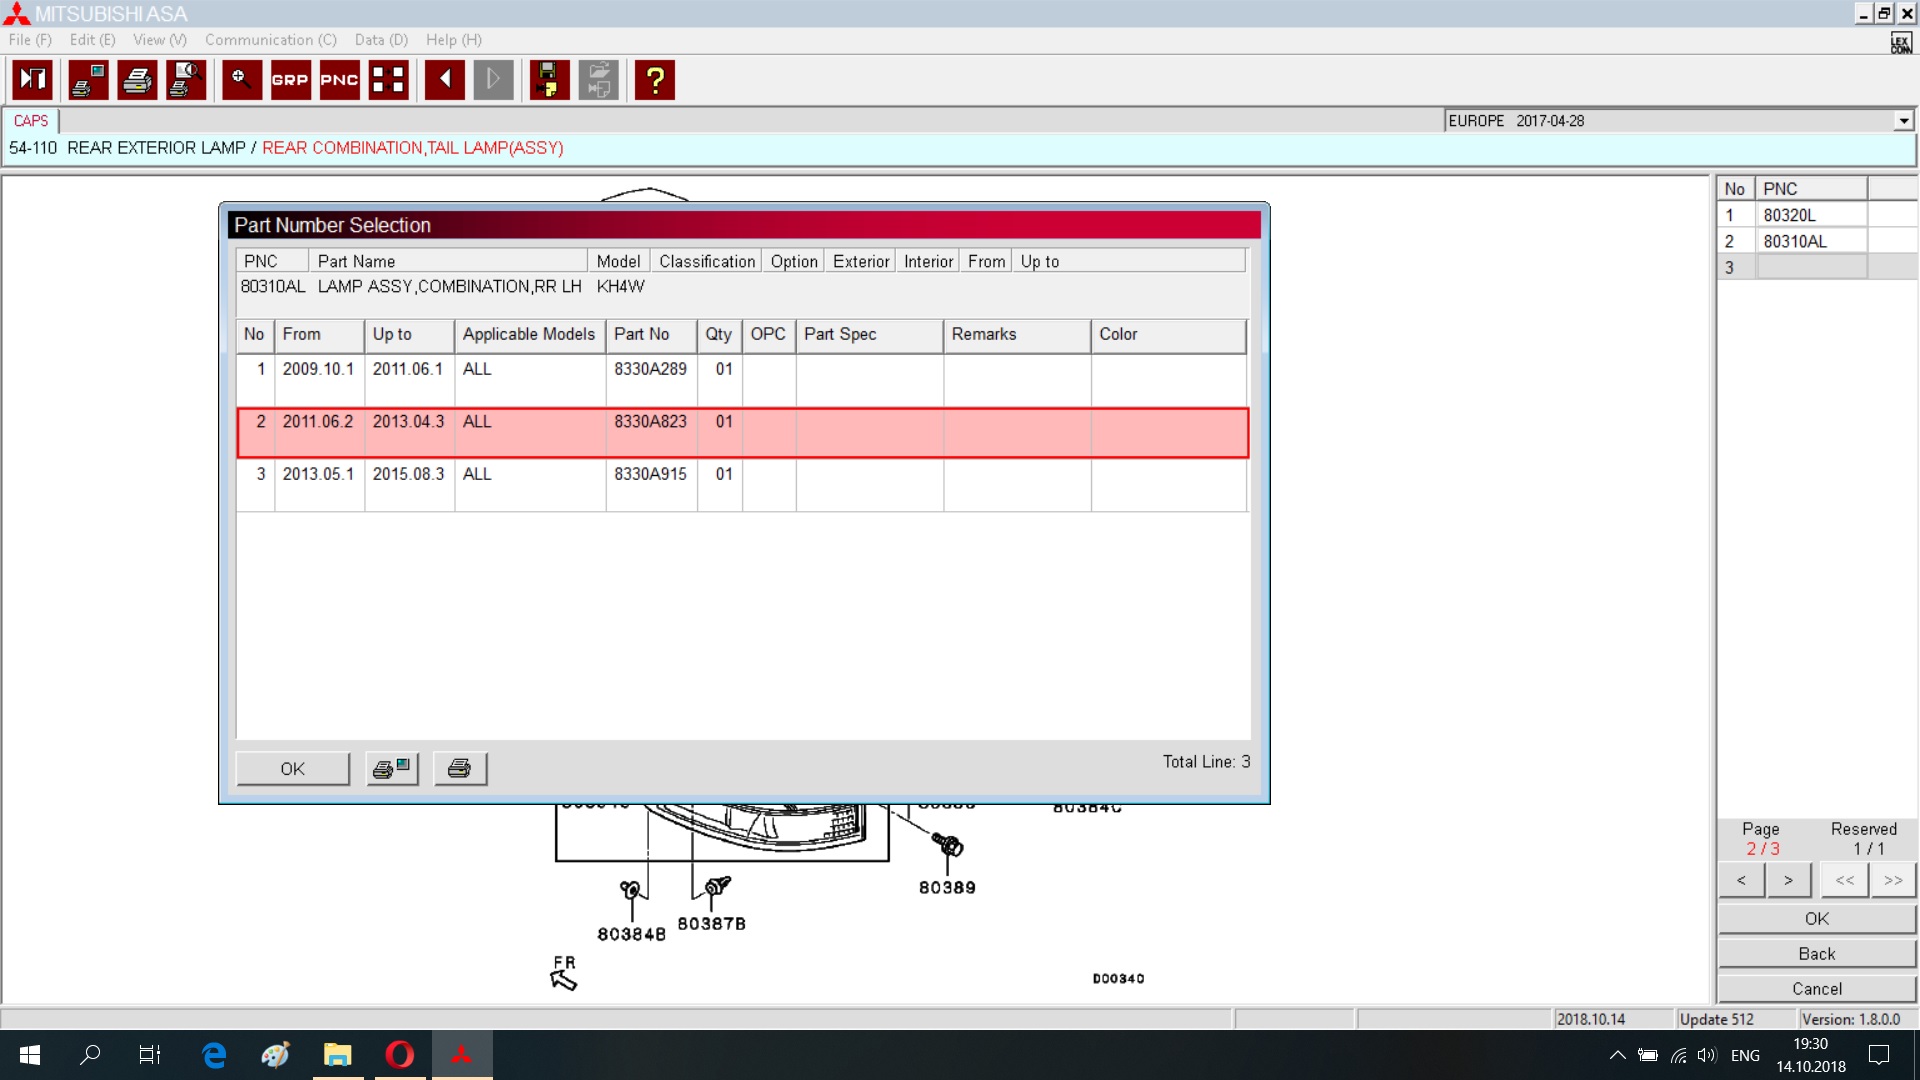The width and height of the screenshot is (1920, 1080).
Task: Click the save floppy disk toolbar icon
Action: [548, 80]
